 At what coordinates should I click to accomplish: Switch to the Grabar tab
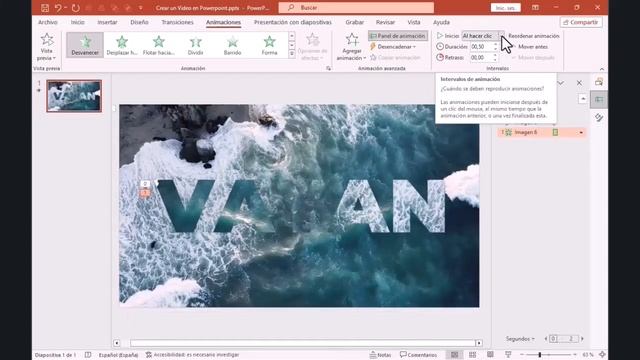pos(354,22)
